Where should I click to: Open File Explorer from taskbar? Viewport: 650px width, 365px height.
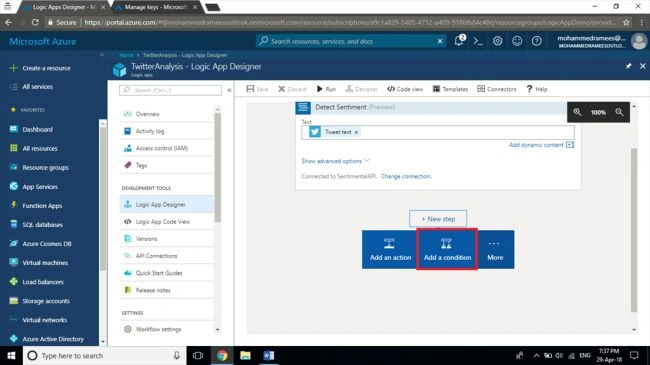pos(245,355)
